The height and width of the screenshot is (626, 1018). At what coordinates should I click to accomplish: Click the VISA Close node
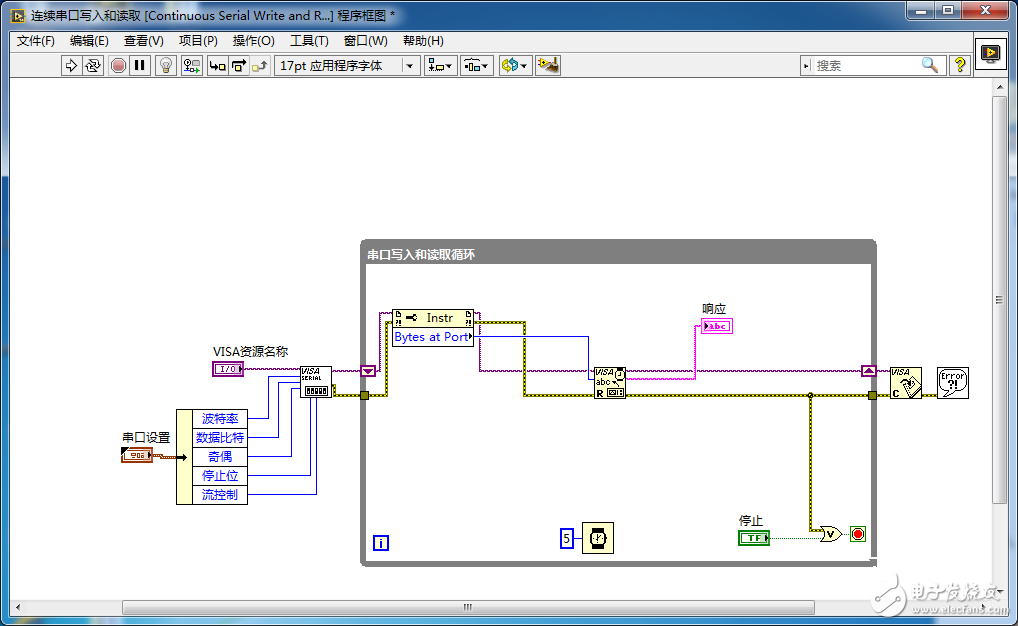click(906, 383)
